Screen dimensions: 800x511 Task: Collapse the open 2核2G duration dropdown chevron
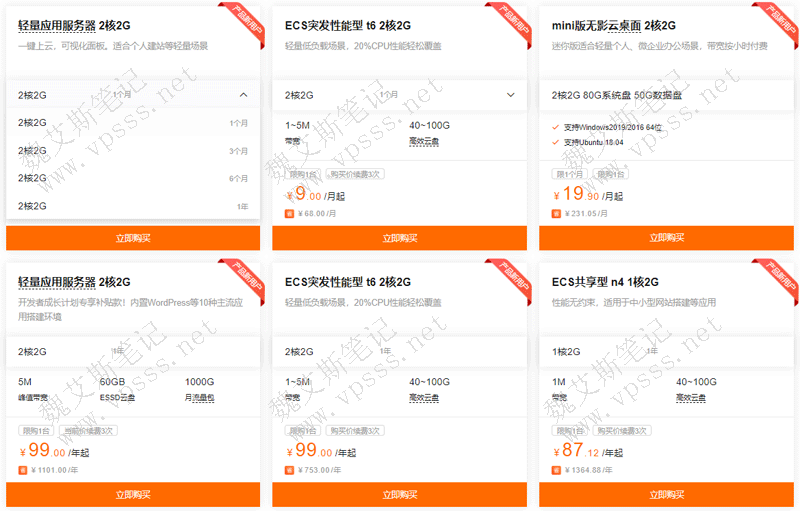tap(243, 95)
